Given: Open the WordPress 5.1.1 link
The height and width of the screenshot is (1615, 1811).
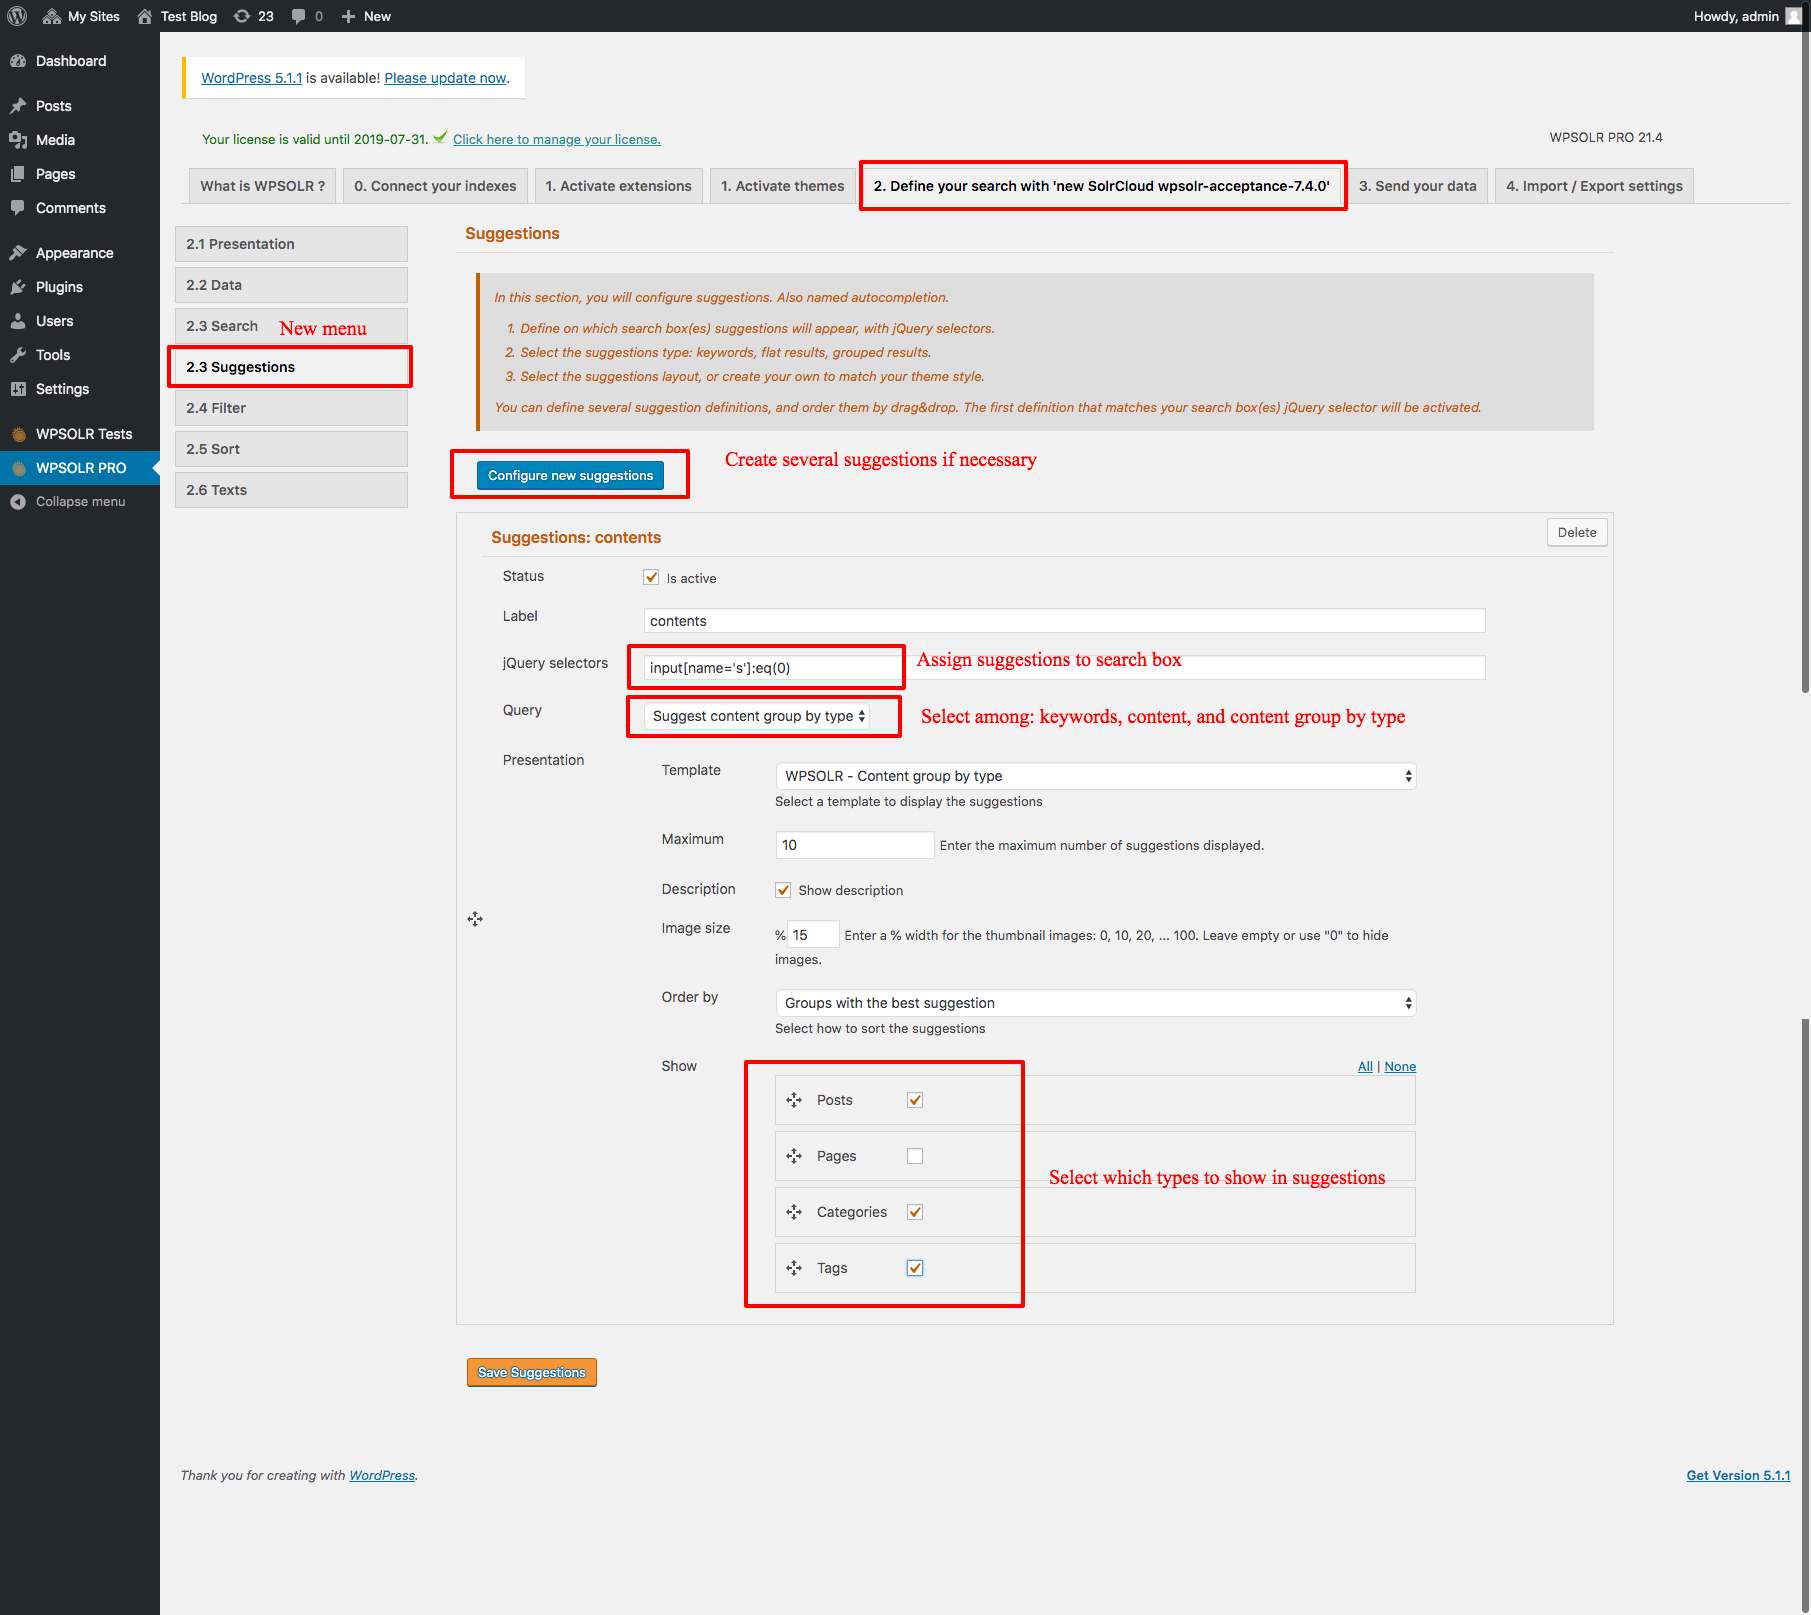Looking at the screenshot, I should [251, 78].
